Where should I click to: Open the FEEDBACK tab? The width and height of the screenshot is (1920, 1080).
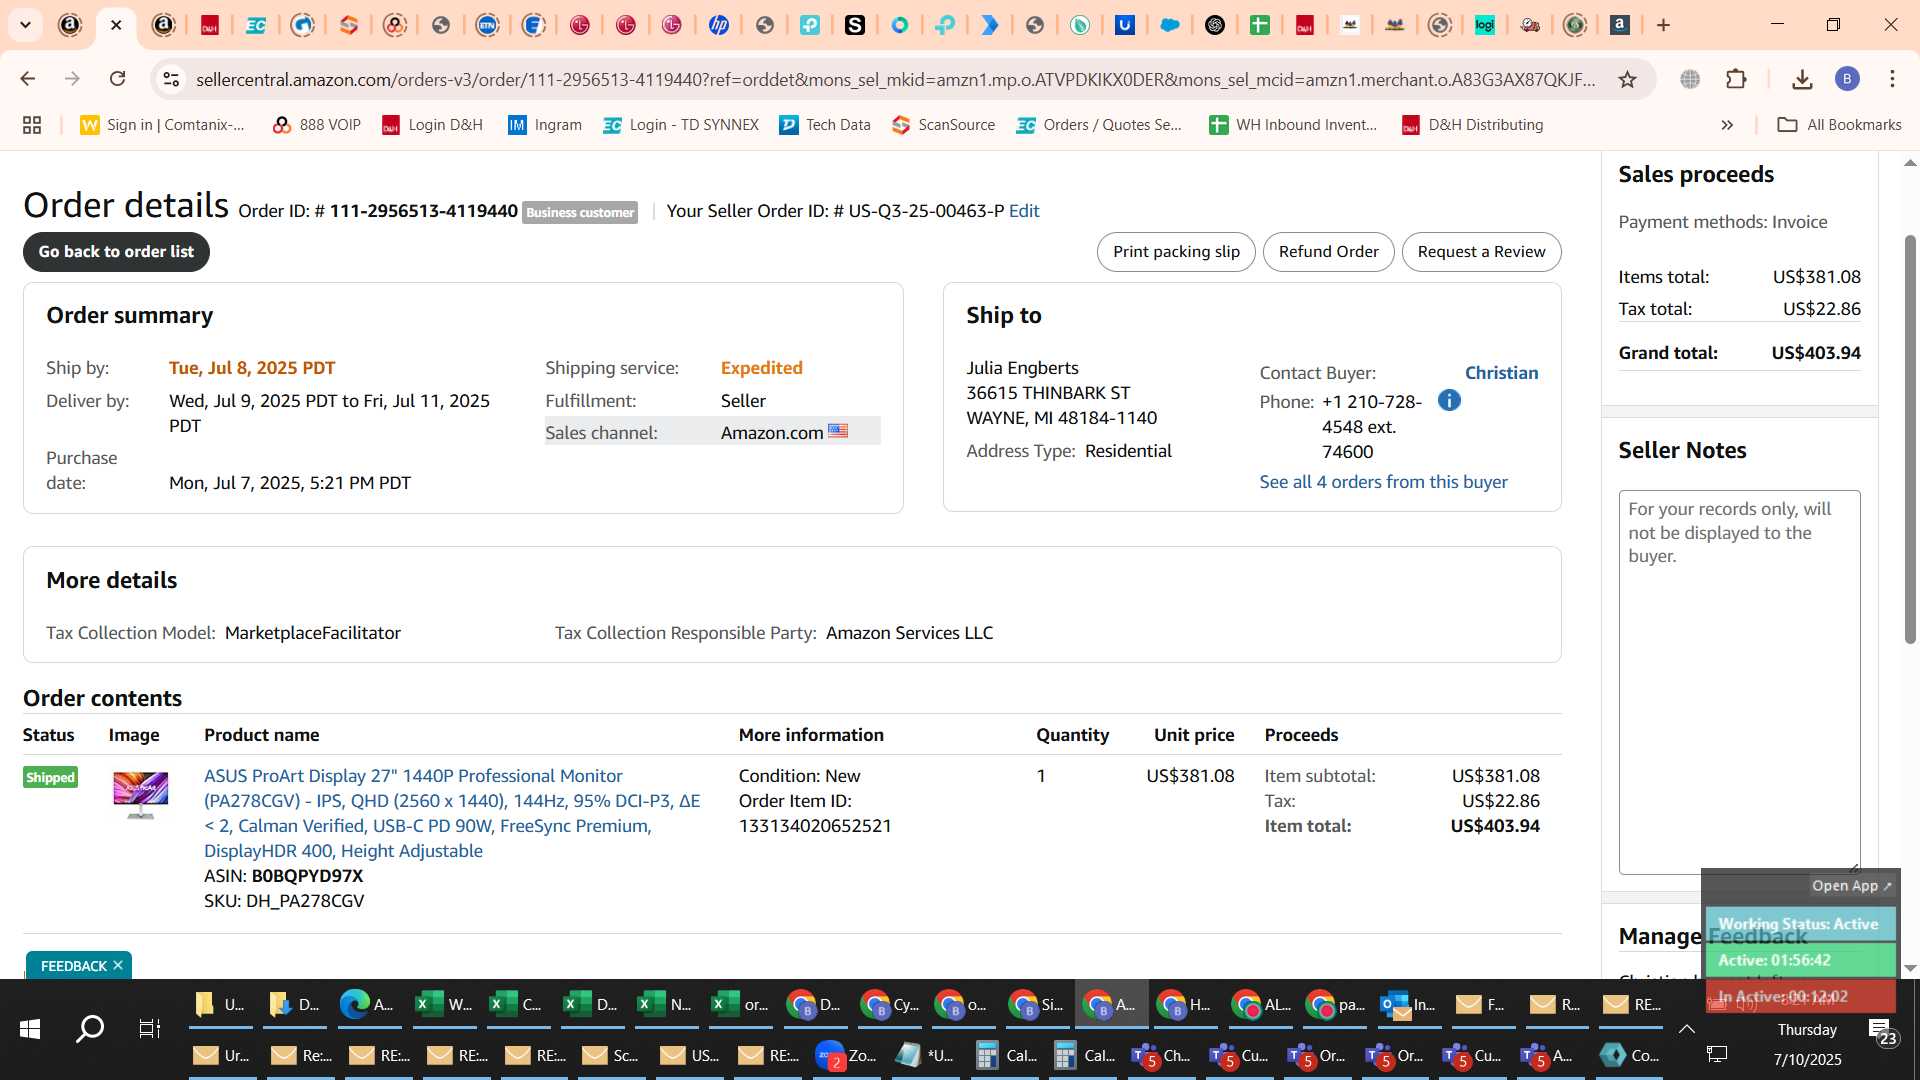click(72, 965)
